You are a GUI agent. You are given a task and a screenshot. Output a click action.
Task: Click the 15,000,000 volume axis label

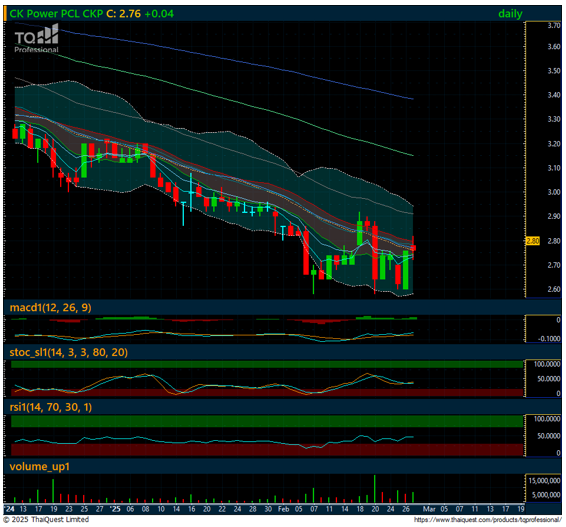(544, 481)
